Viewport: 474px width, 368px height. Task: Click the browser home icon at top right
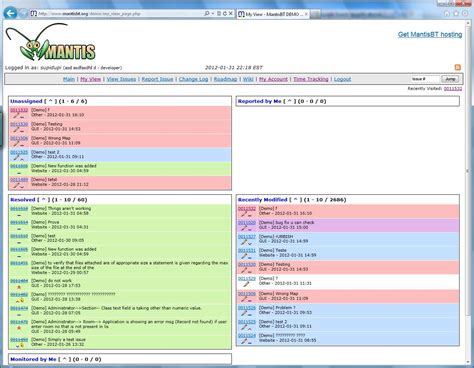pos(447,14)
